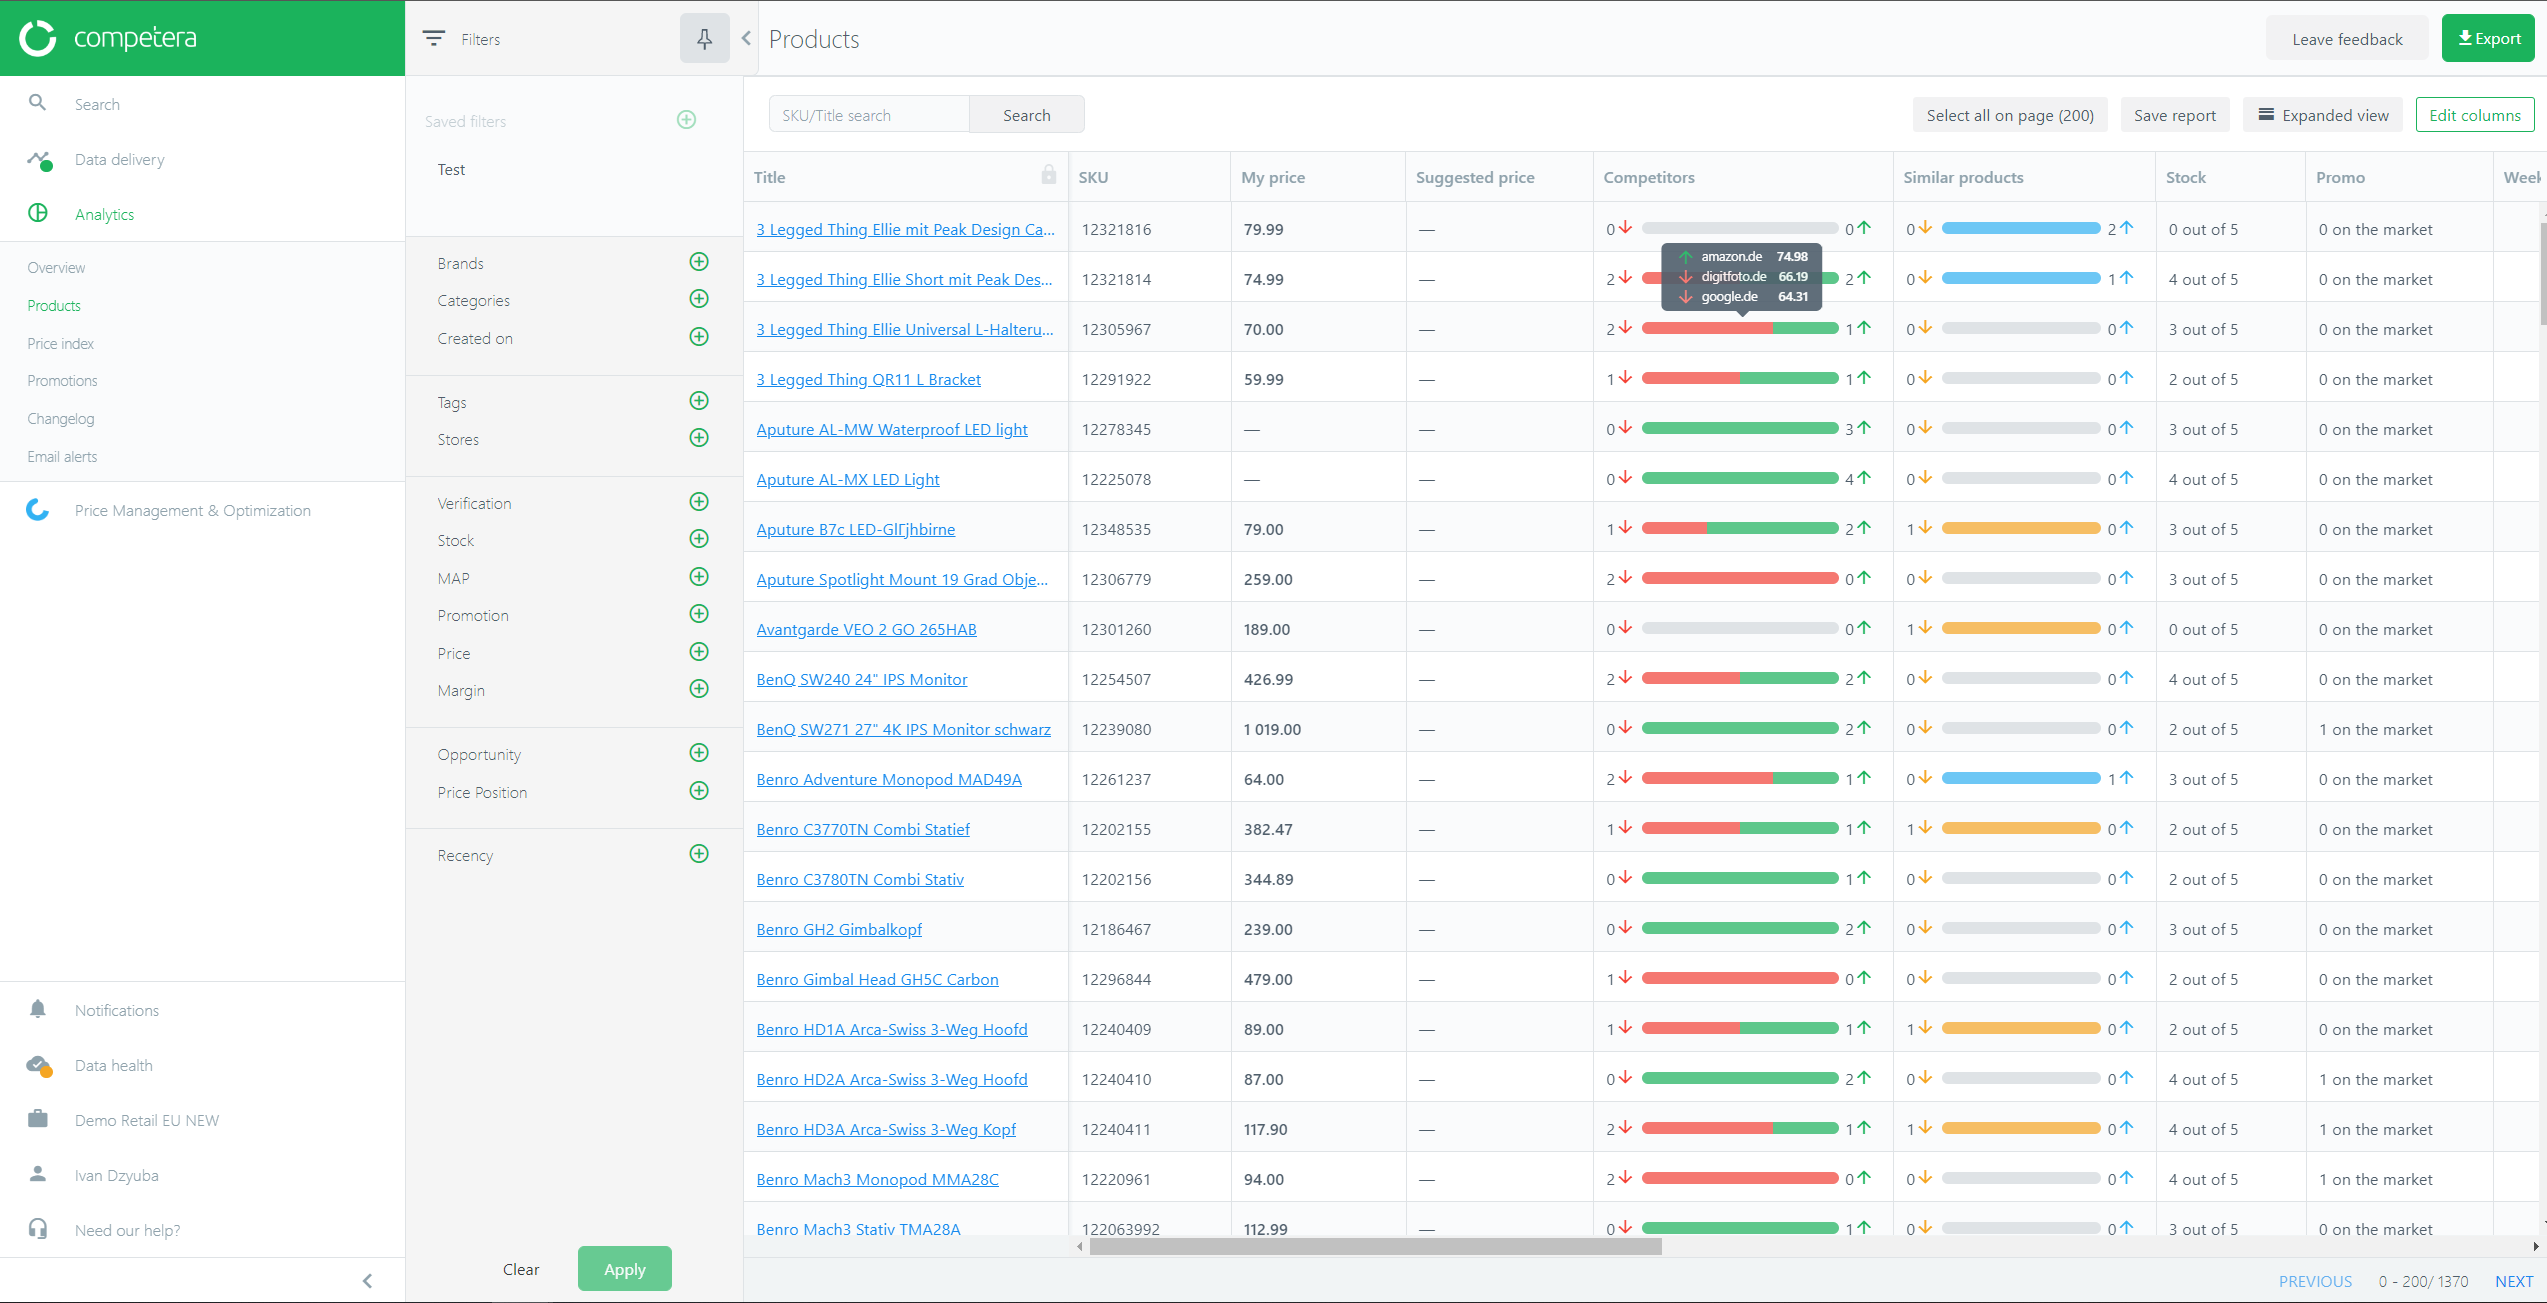Select all on page 200 checkbox
The width and height of the screenshot is (2547, 1303).
pos(2009,115)
